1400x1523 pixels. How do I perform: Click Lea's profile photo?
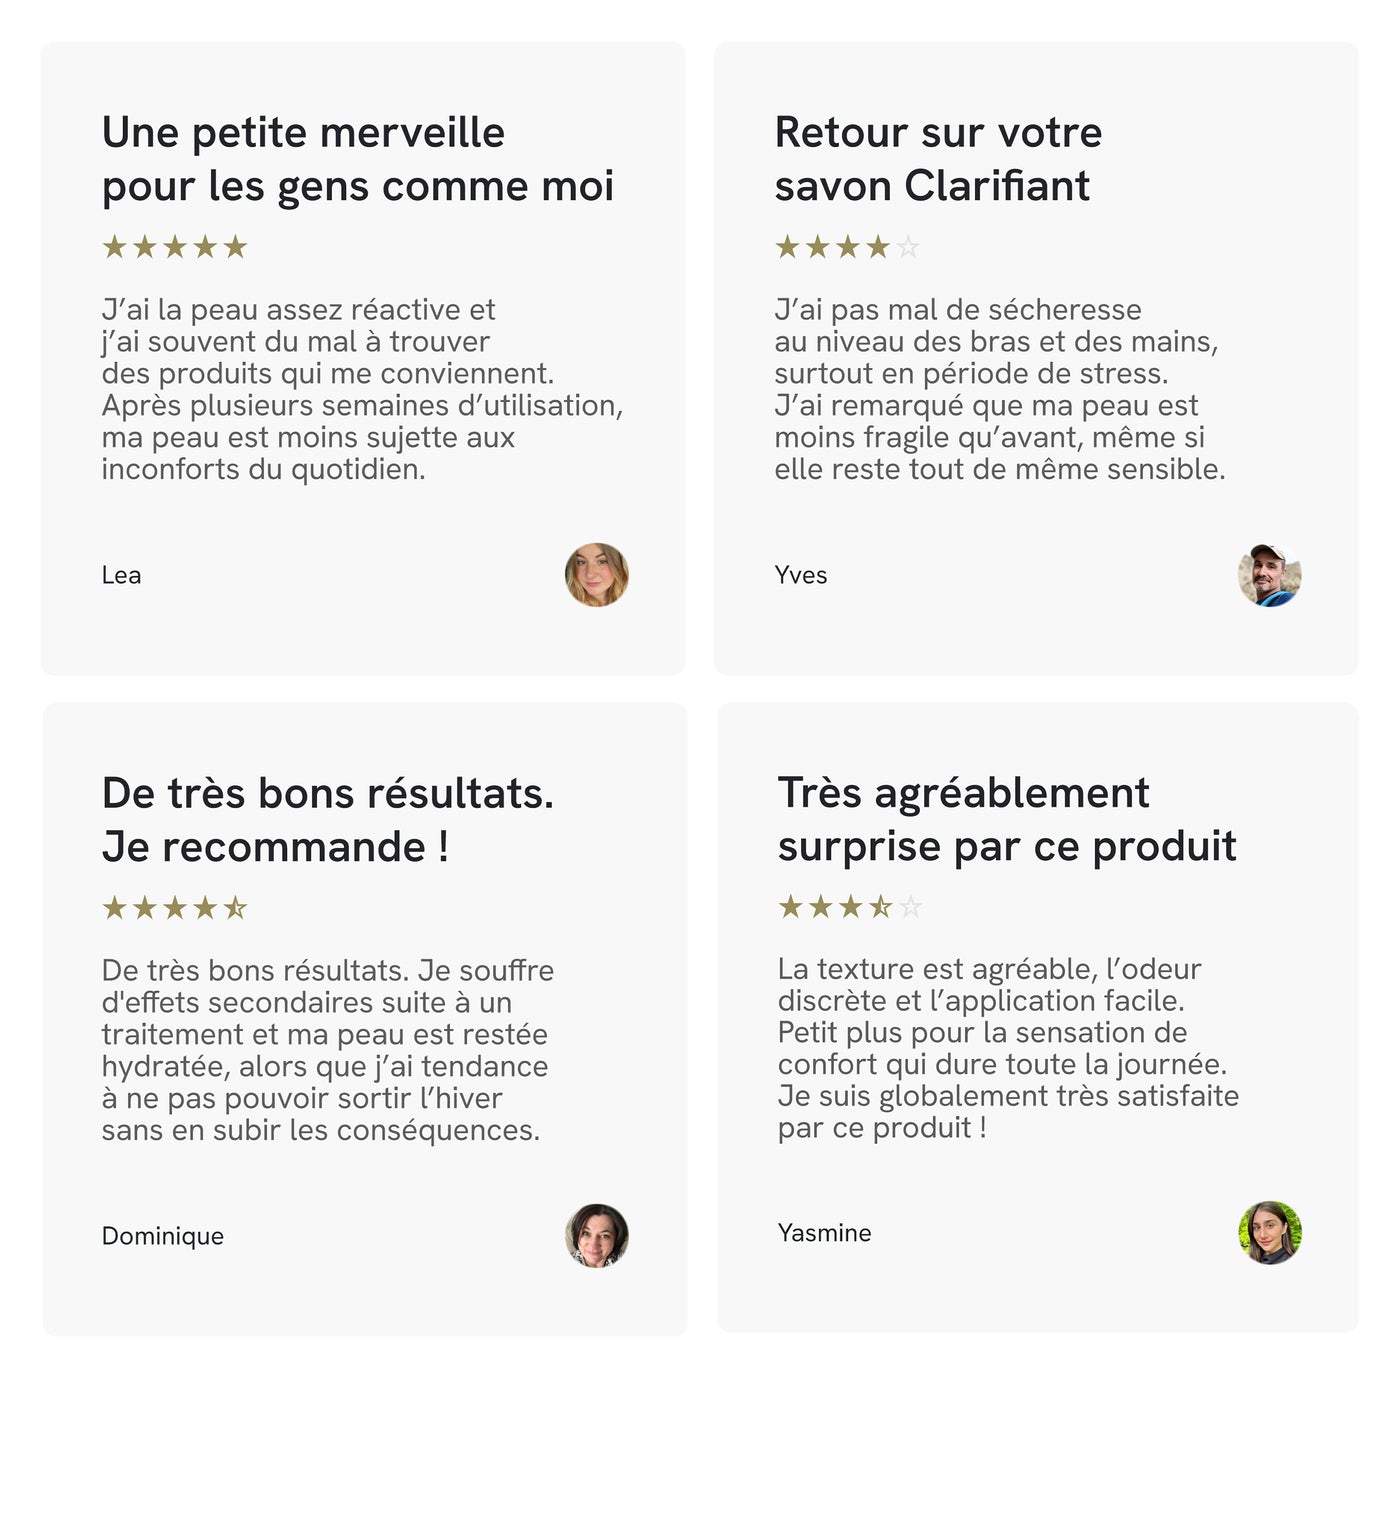click(597, 575)
